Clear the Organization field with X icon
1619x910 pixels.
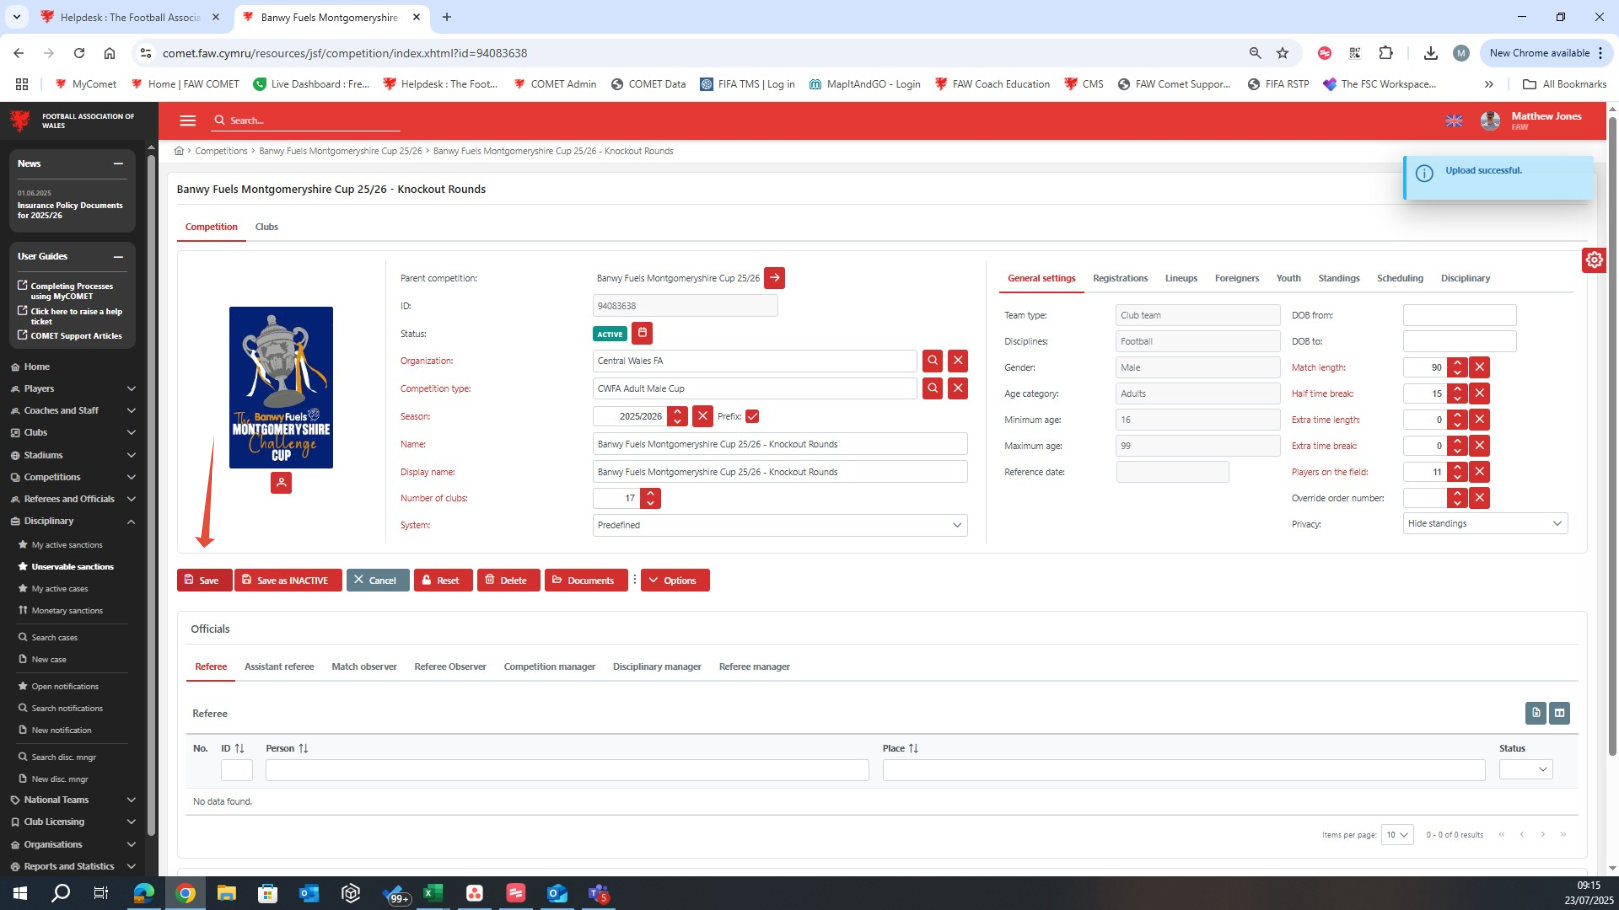tap(958, 361)
